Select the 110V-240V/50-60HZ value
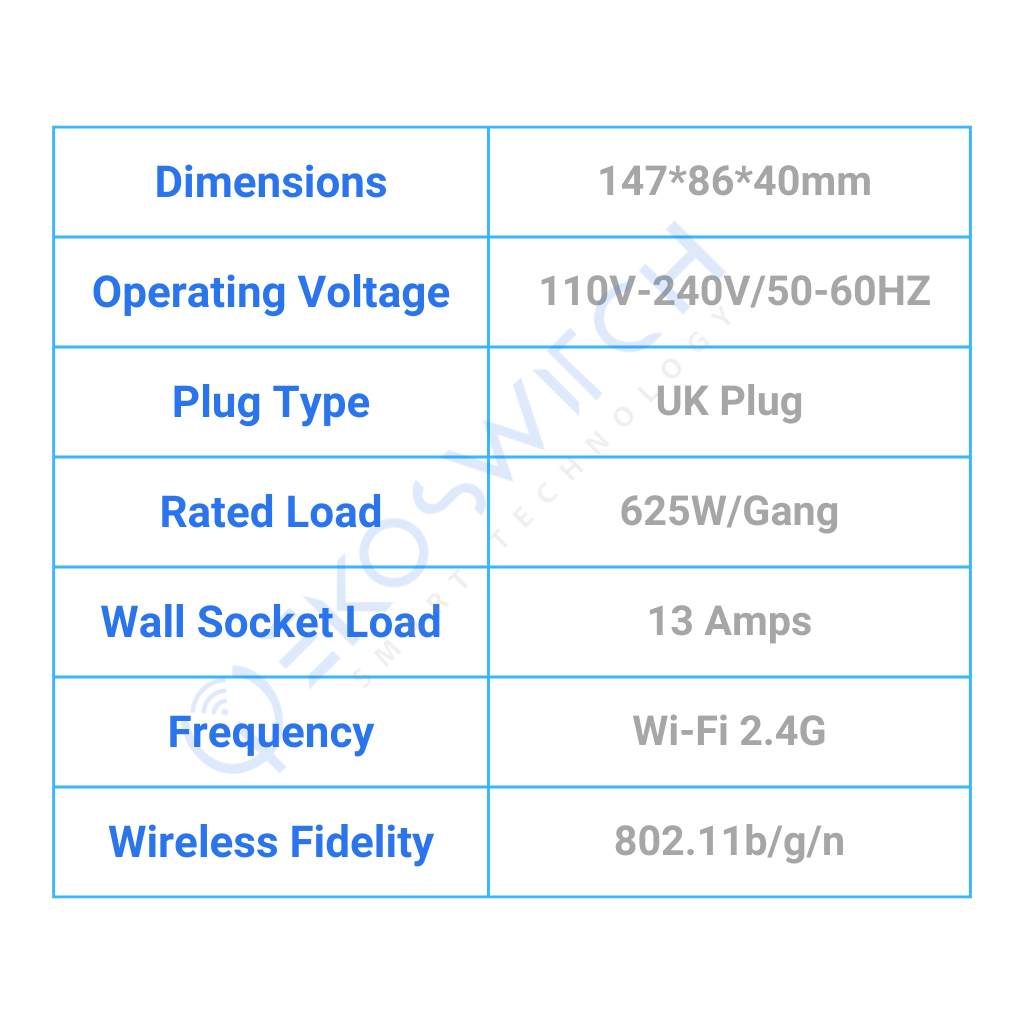Viewport: 1024px width, 1024px height. click(x=735, y=291)
